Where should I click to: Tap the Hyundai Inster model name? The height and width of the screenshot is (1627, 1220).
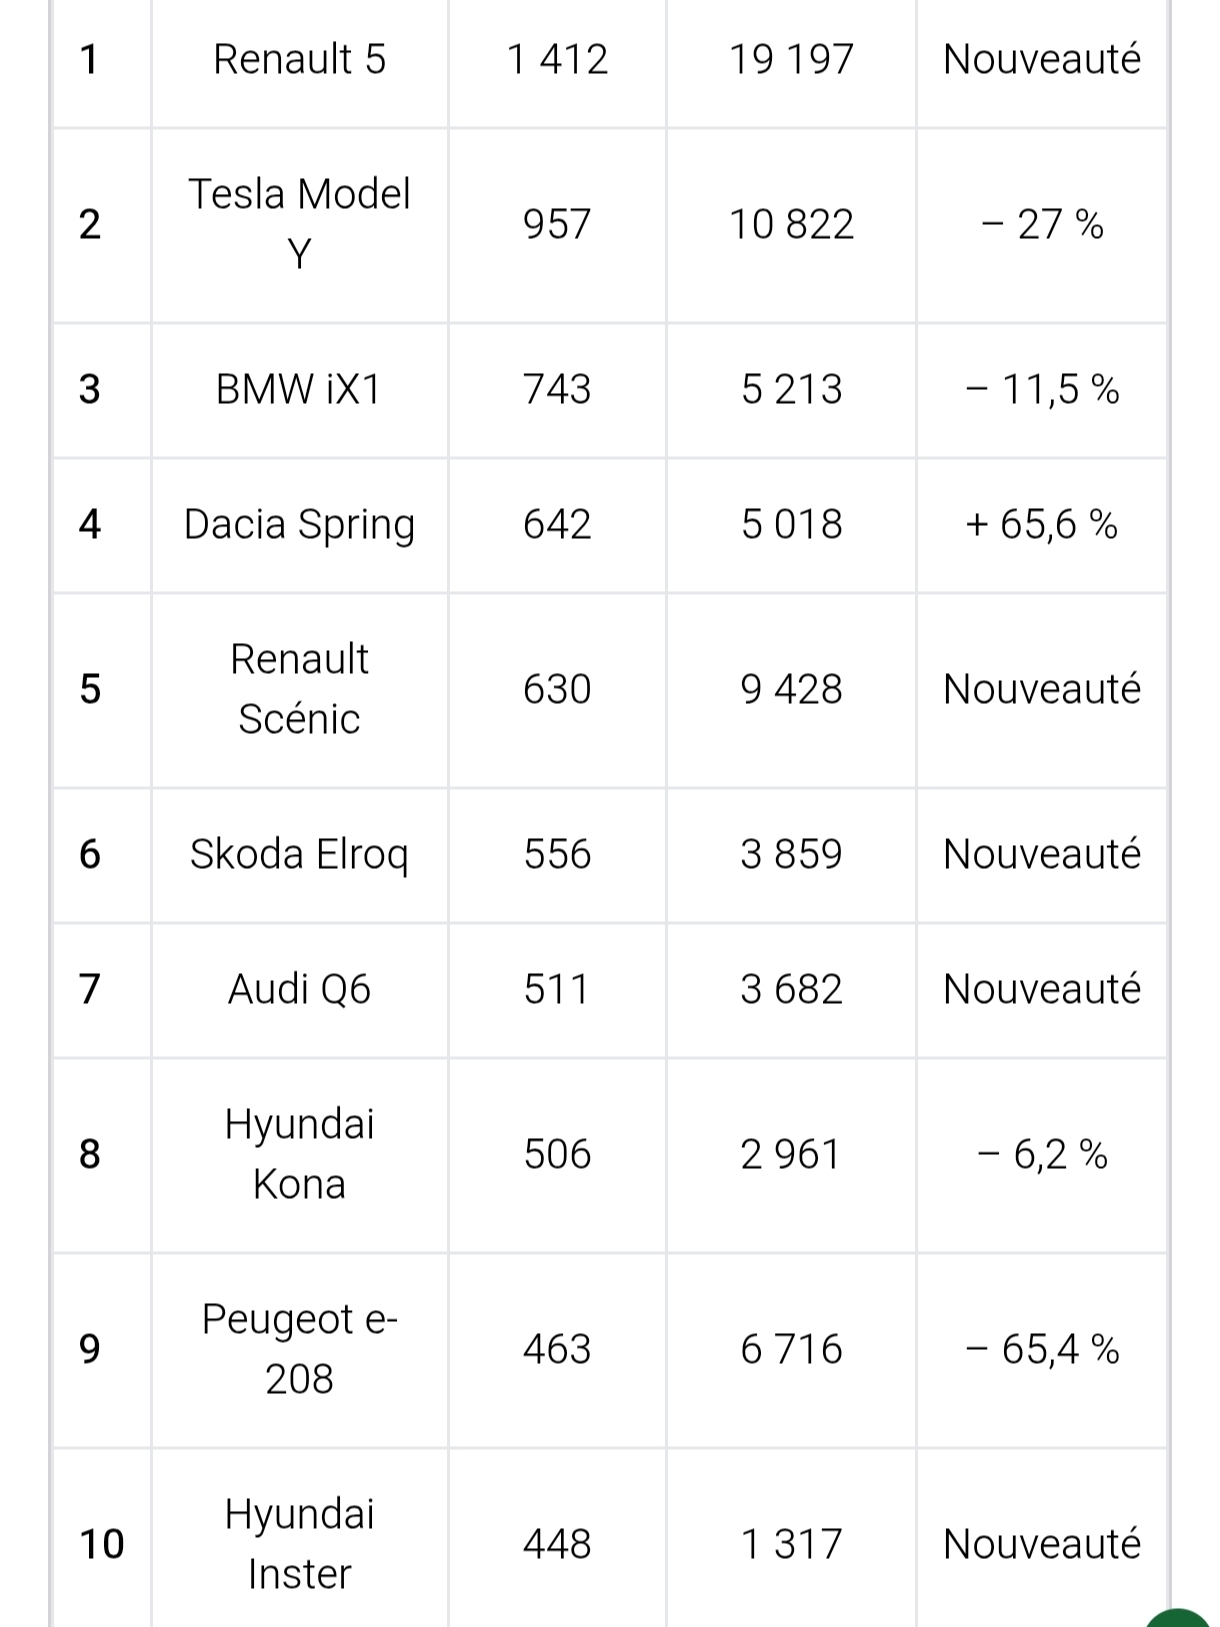[299, 1543]
